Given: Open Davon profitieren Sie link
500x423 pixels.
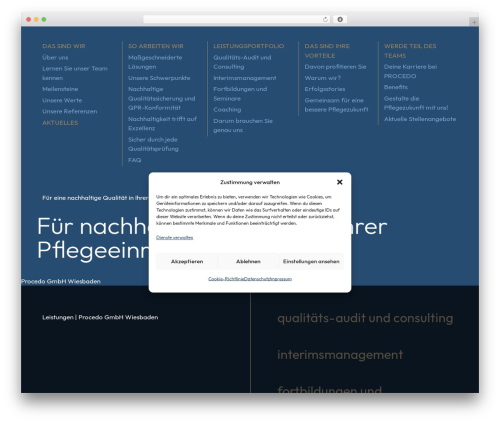Looking at the screenshot, I should pyautogui.click(x=335, y=67).
